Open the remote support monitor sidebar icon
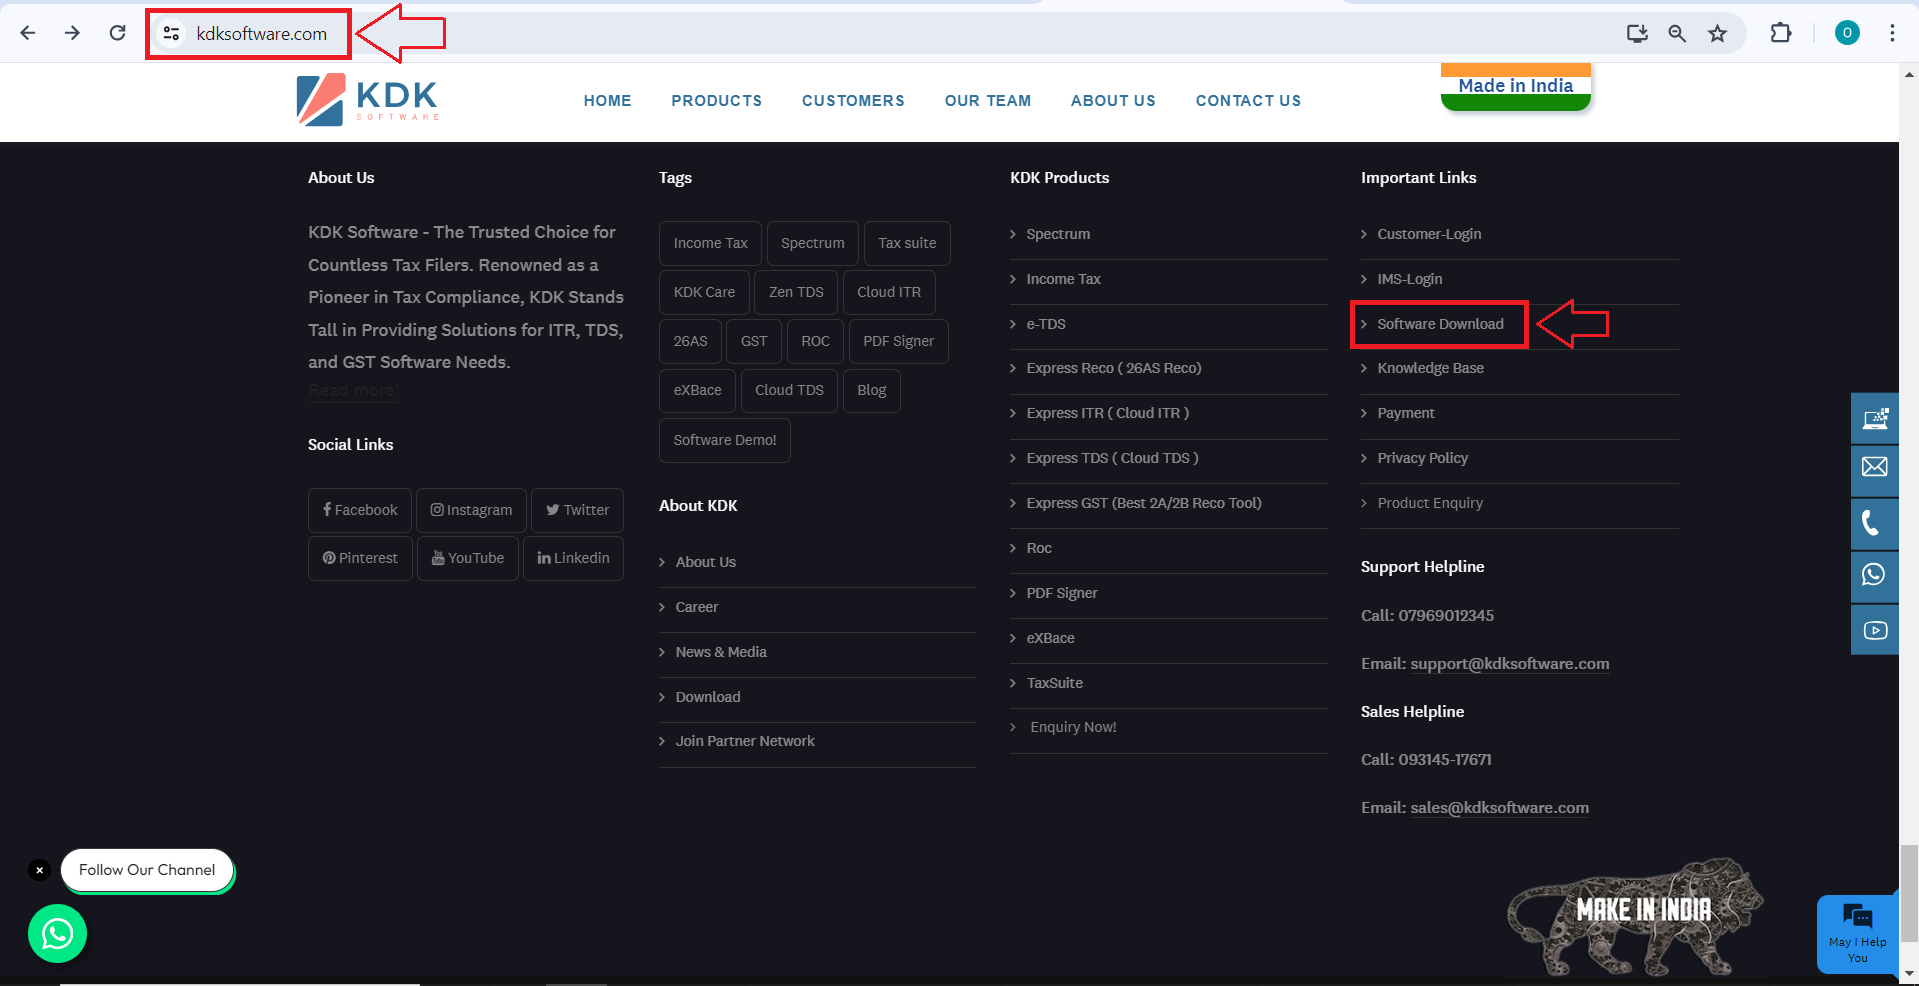1919x986 pixels. (1875, 418)
